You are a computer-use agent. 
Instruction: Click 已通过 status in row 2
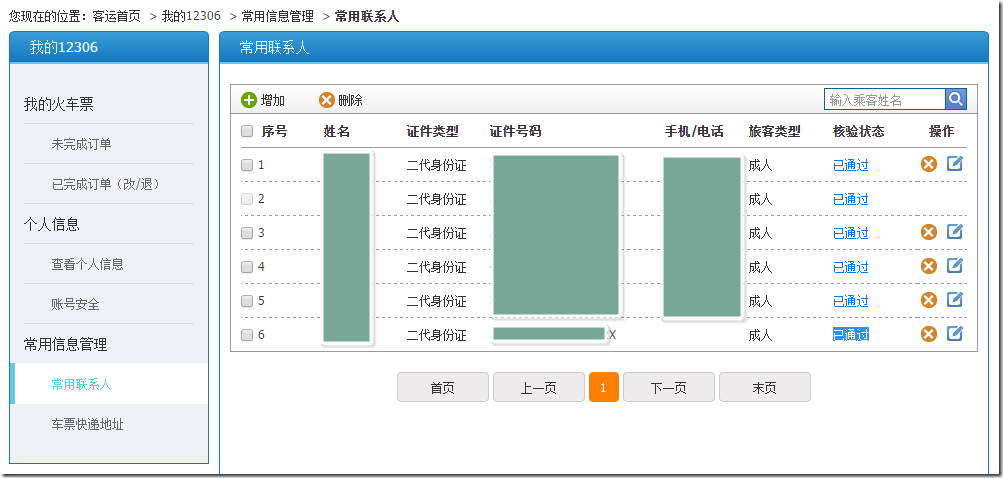click(851, 200)
